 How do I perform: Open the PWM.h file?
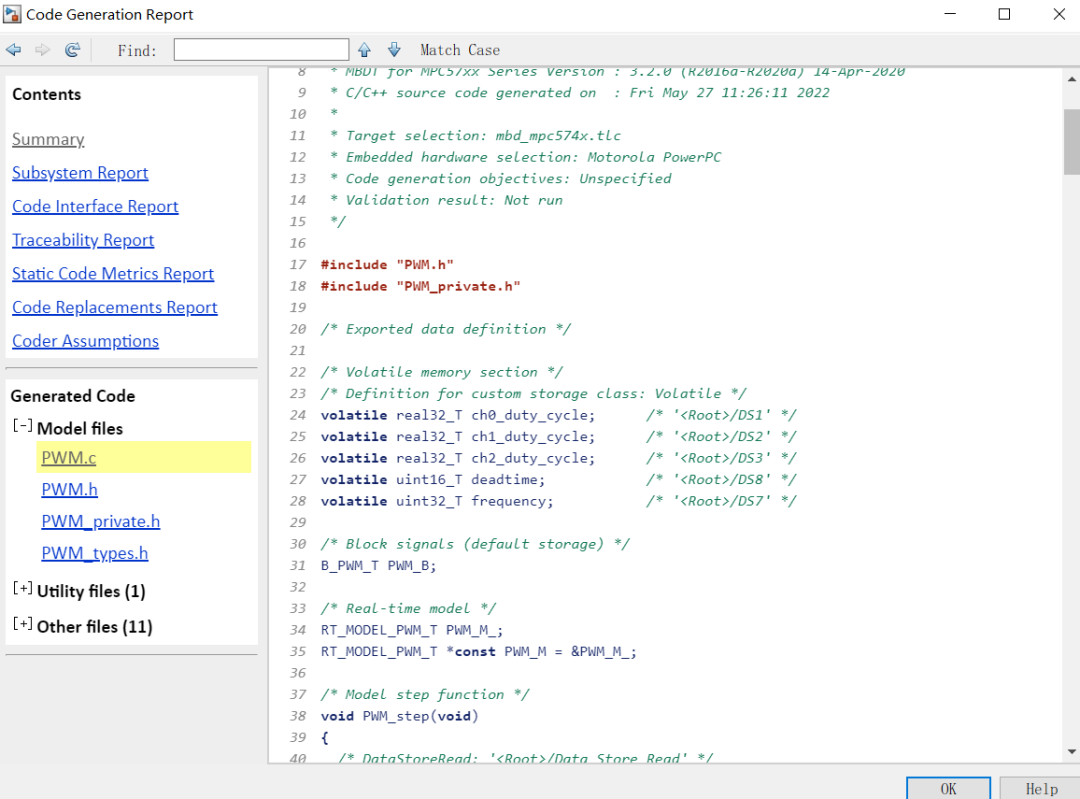70,490
